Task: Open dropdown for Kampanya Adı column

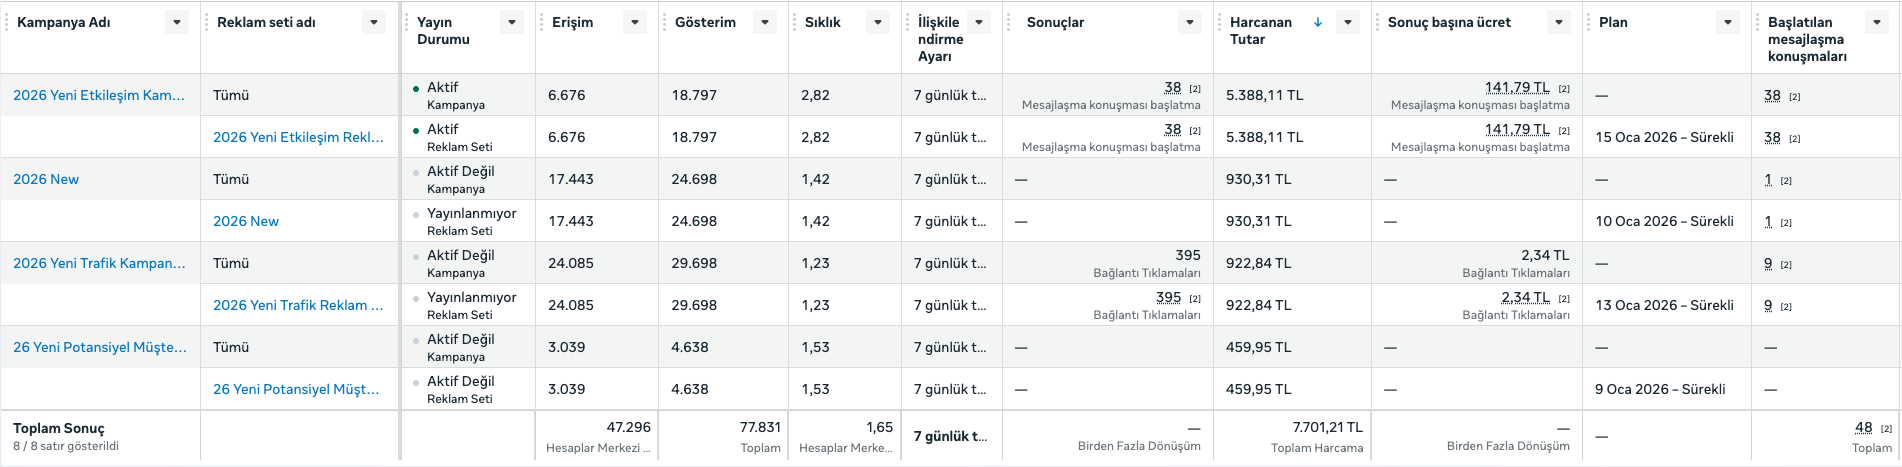Action: point(177,22)
